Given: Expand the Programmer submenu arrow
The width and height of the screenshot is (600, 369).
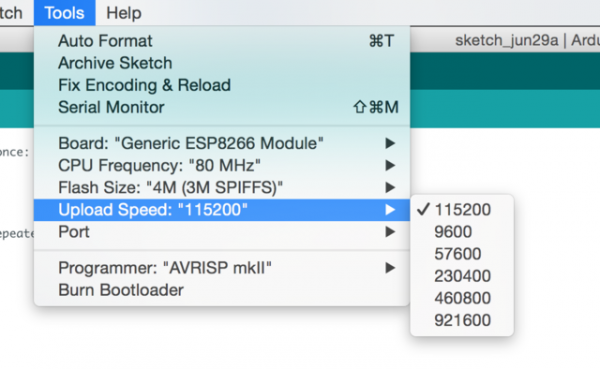Looking at the screenshot, I should (390, 268).
